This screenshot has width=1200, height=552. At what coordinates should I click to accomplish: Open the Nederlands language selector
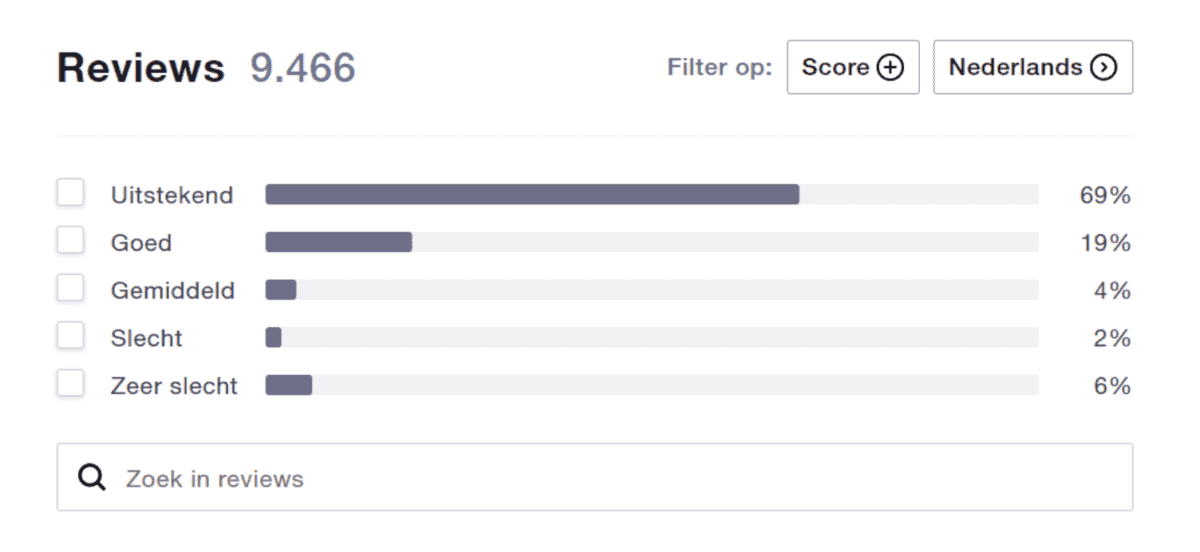[x=1033, y=67]
